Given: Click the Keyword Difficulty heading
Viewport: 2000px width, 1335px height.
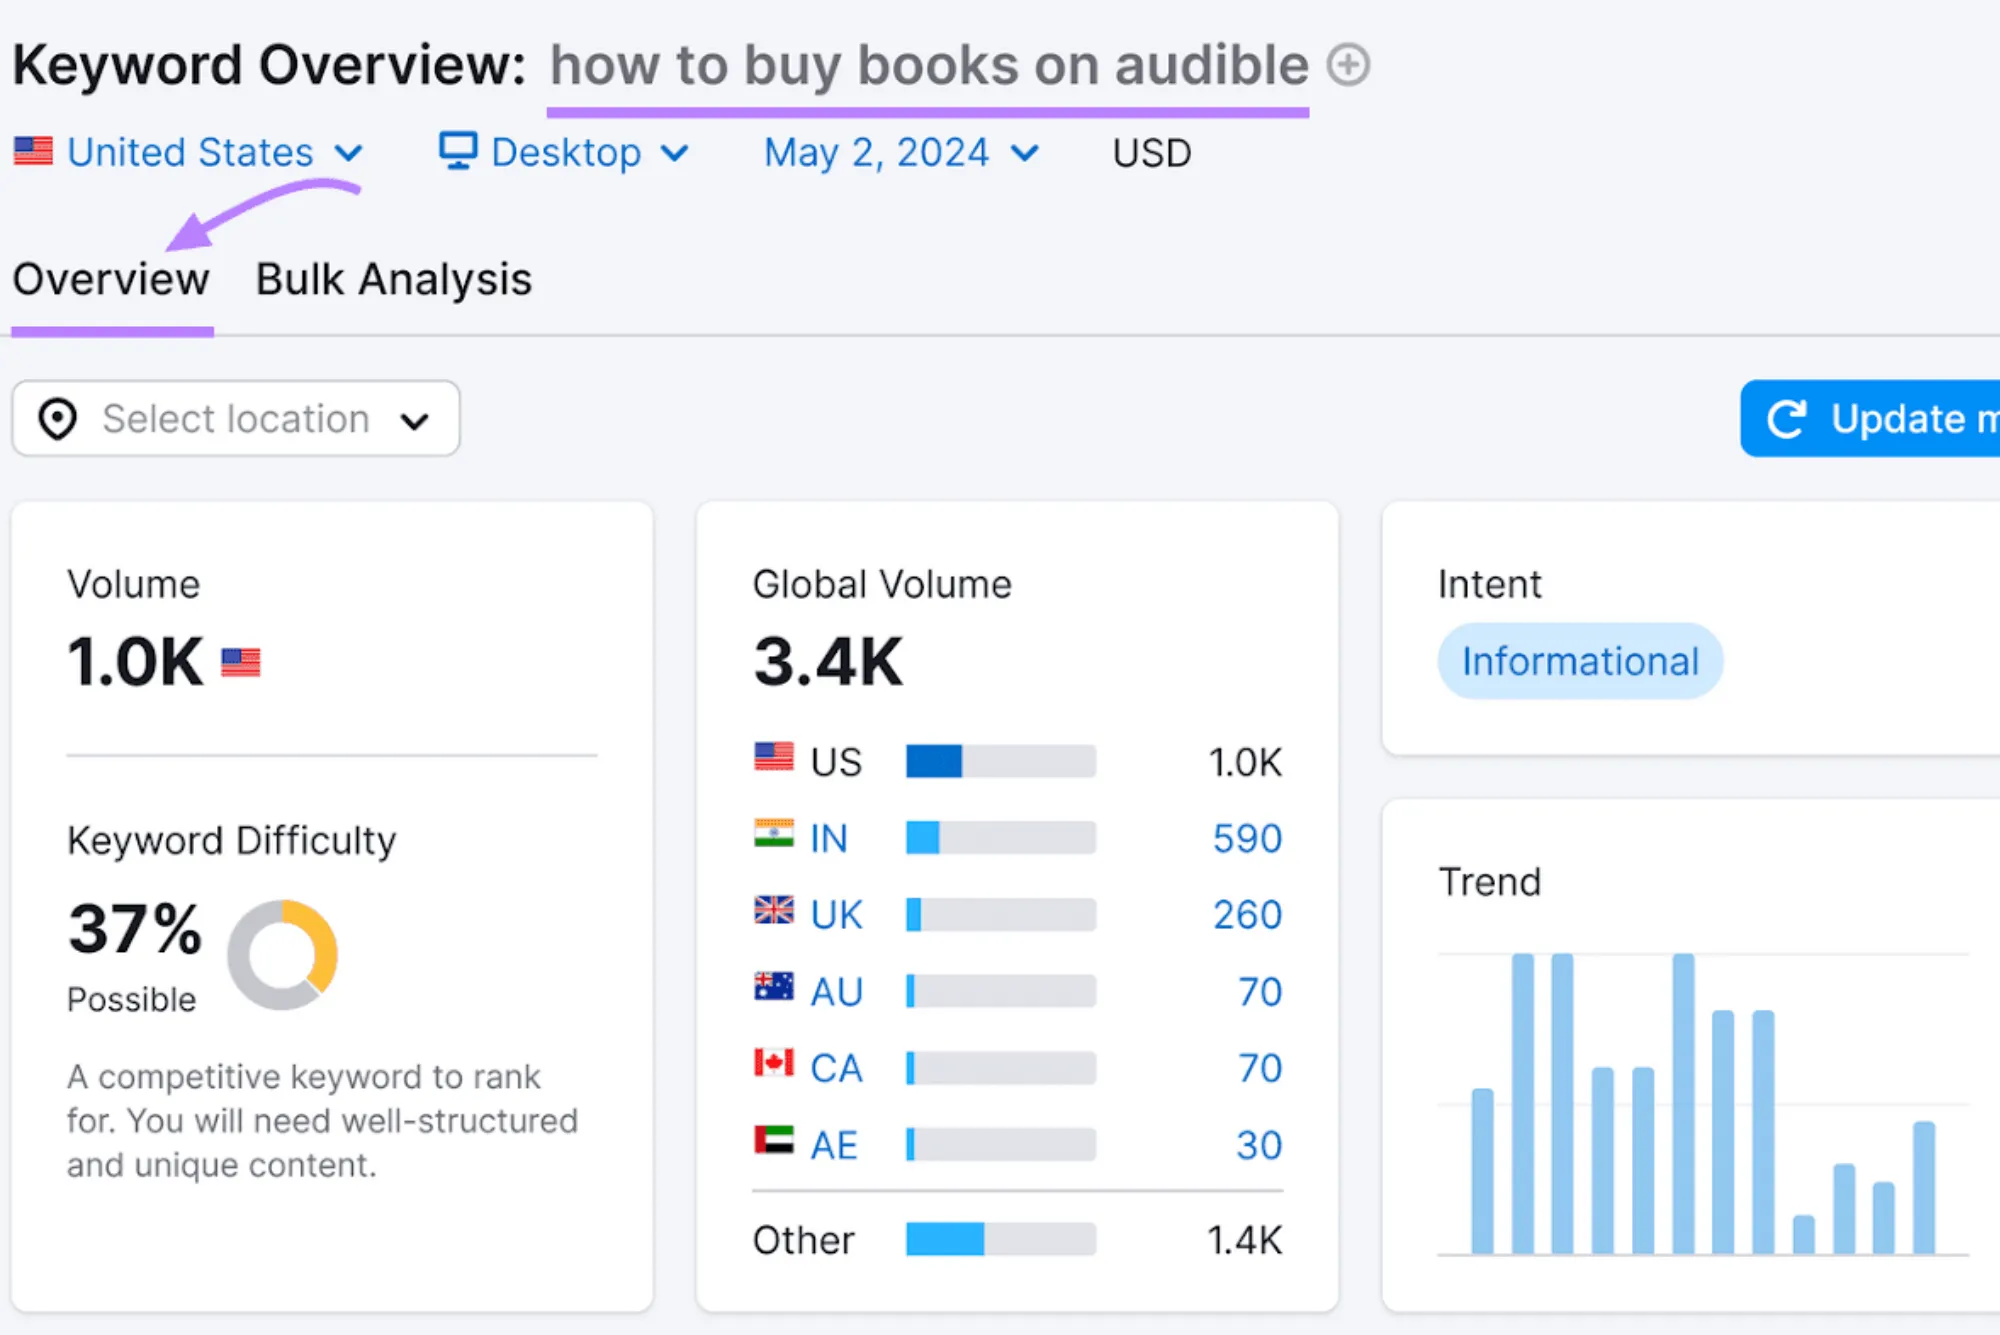Looking at the screenshot, I should 231,841.
